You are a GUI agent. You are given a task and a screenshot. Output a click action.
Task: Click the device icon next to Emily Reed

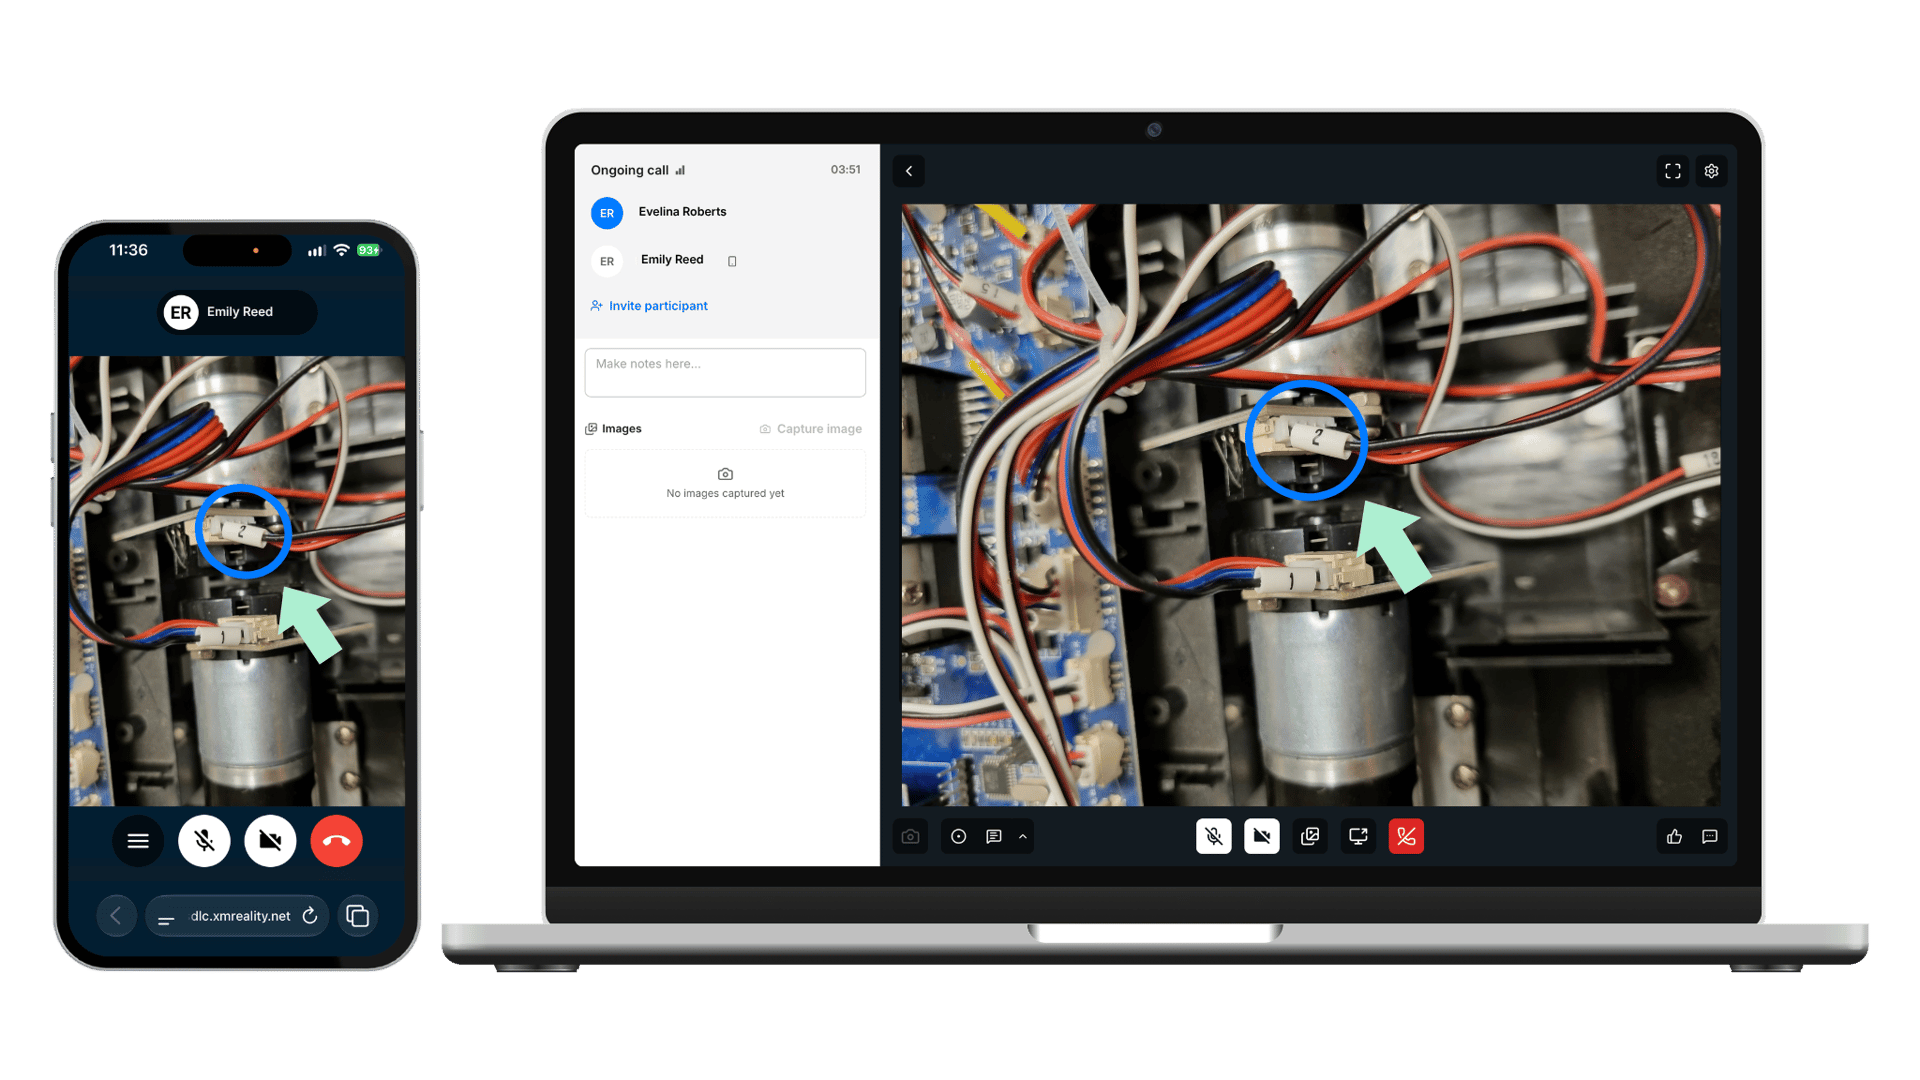[732, 261]
